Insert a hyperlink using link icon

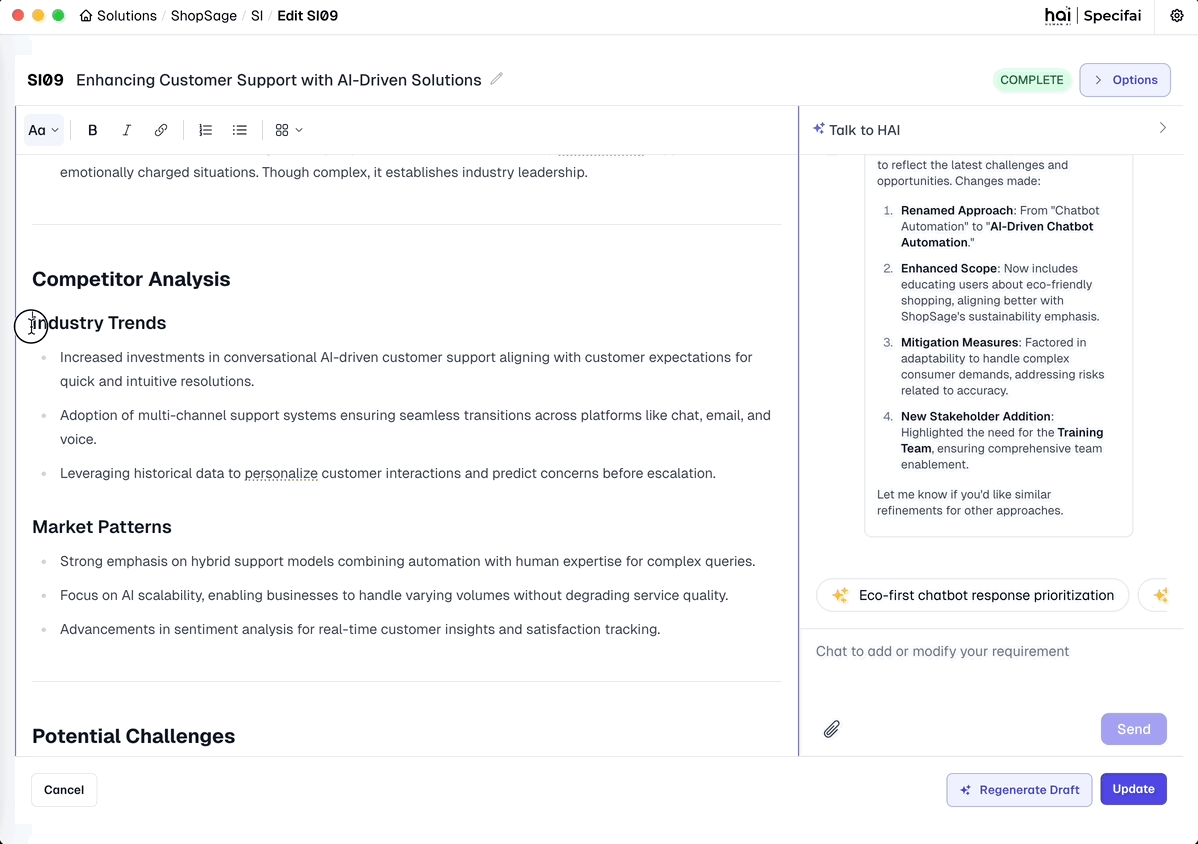(x=160, y=130)
